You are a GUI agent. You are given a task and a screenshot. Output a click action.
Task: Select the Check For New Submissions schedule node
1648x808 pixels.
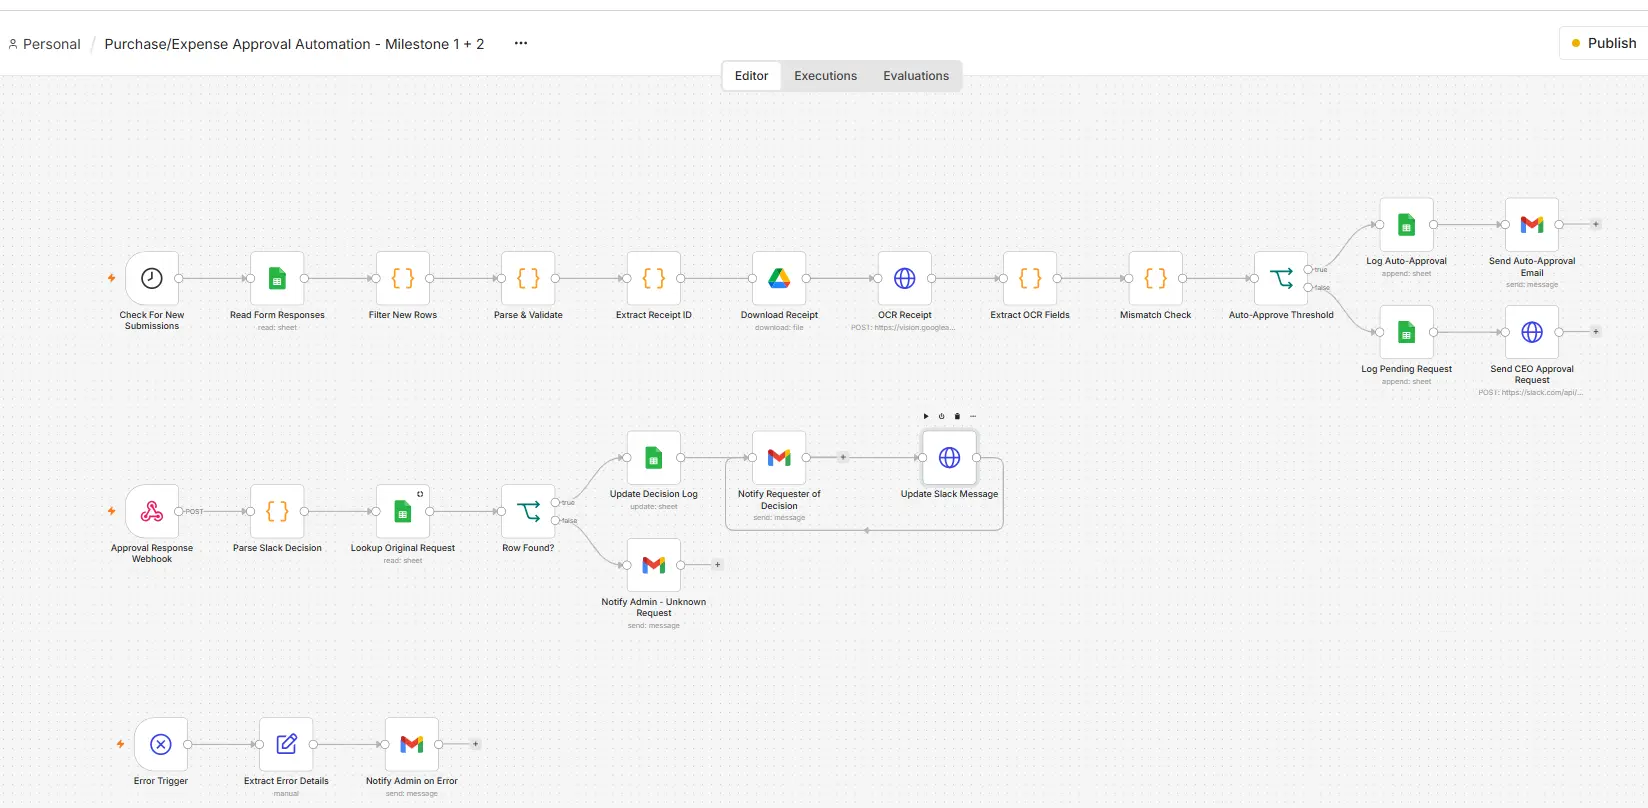click(x=152, y=278)
